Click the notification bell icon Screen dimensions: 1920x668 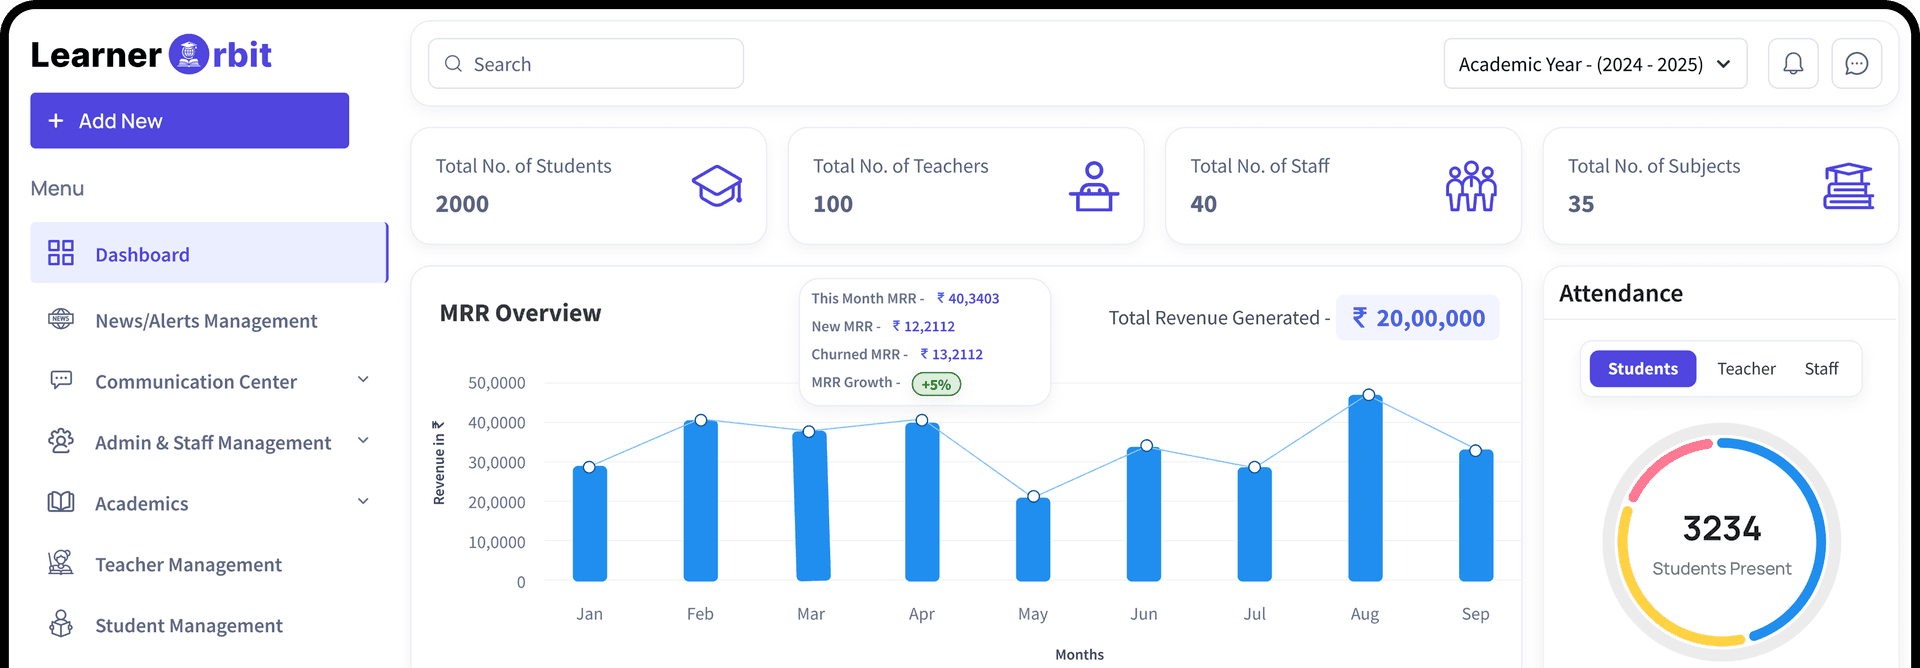(x=1793, y=64)
